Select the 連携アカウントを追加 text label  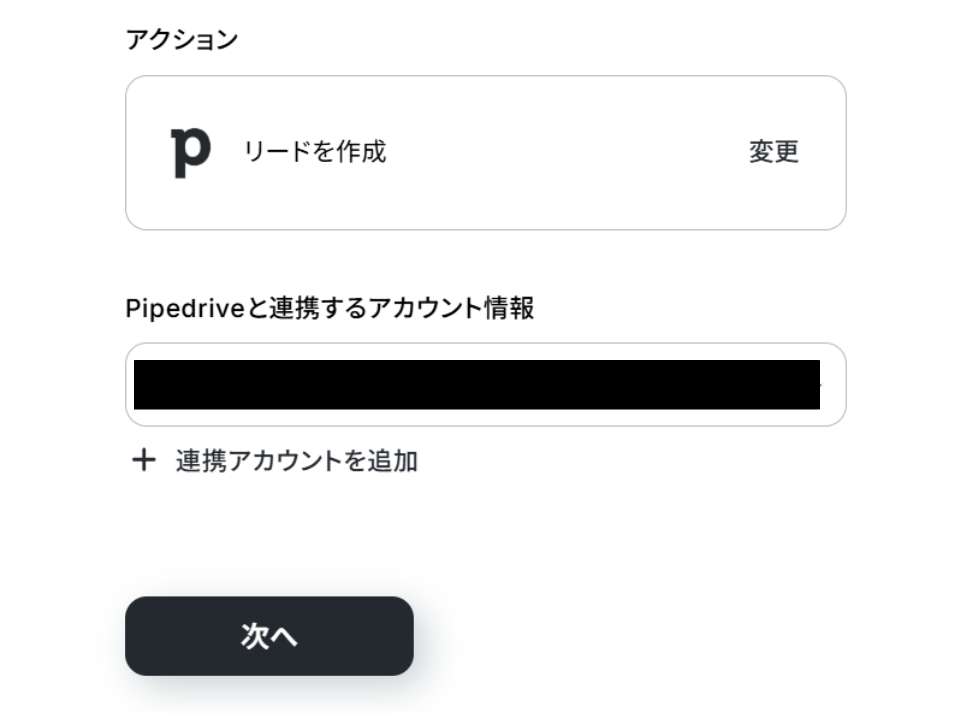(296, 461)
